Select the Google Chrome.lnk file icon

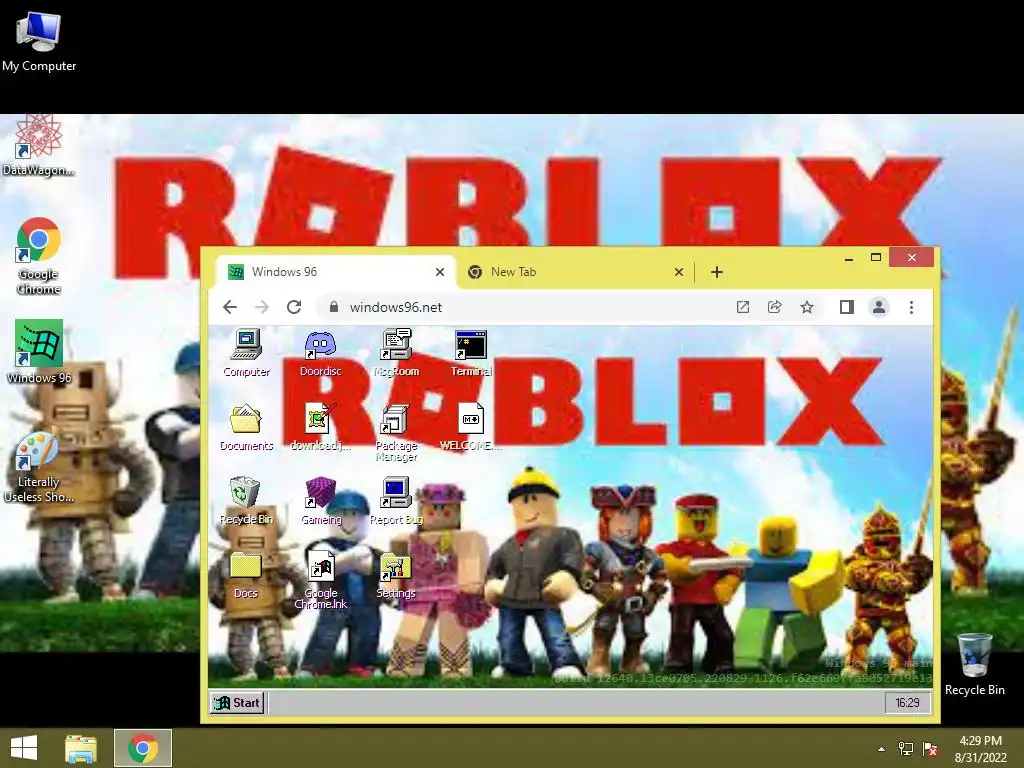point(321,581)
